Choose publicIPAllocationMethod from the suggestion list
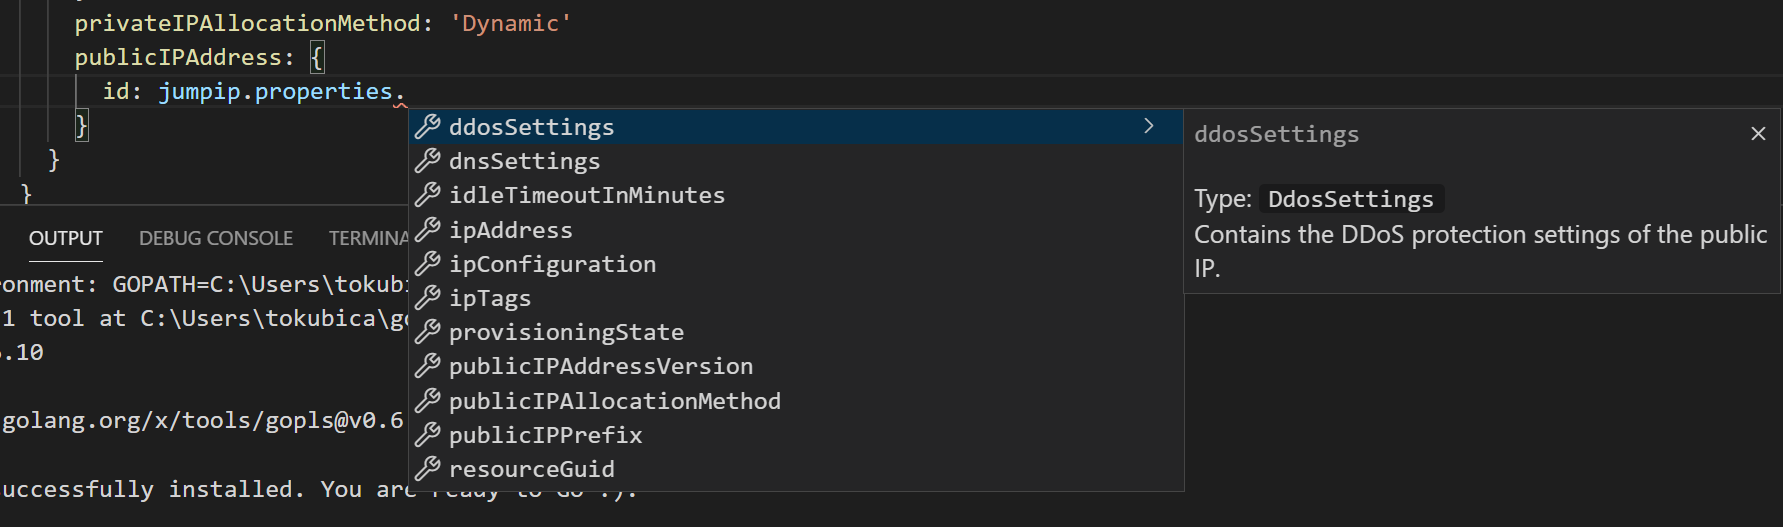This screenshot has width=1783, height=527. point(614,401)
